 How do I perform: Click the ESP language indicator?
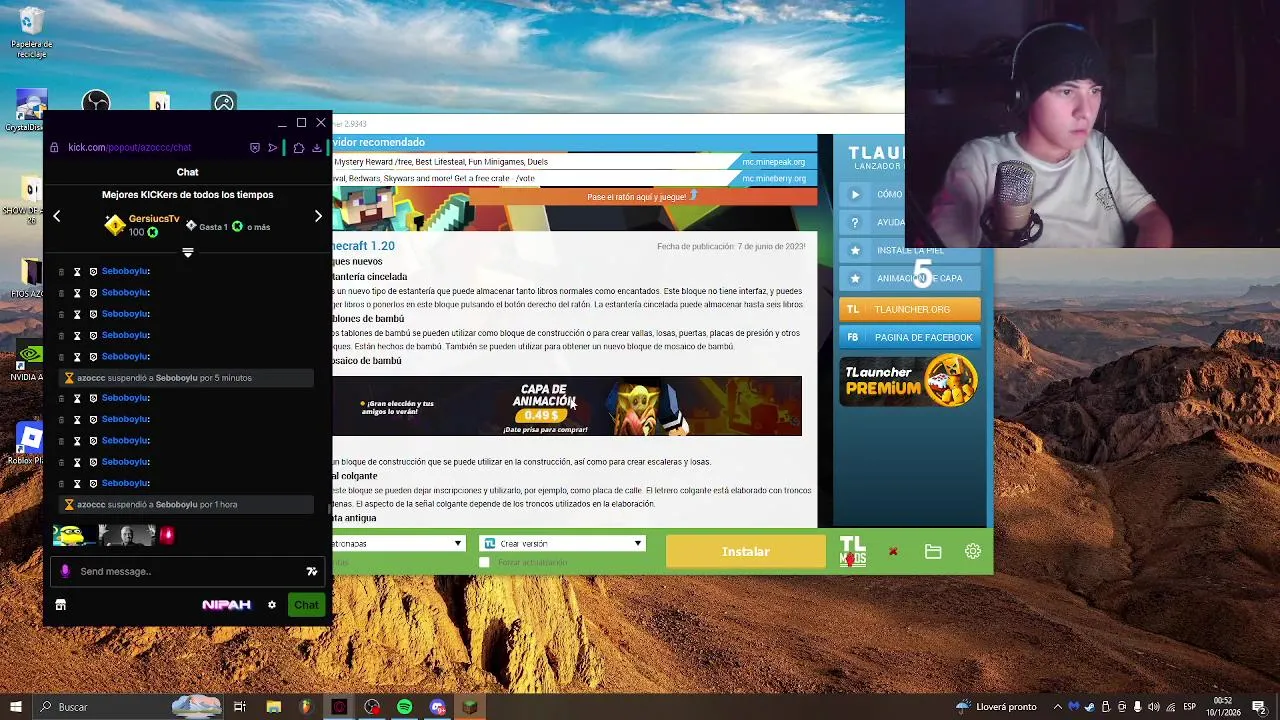[x=1190, y=707]
